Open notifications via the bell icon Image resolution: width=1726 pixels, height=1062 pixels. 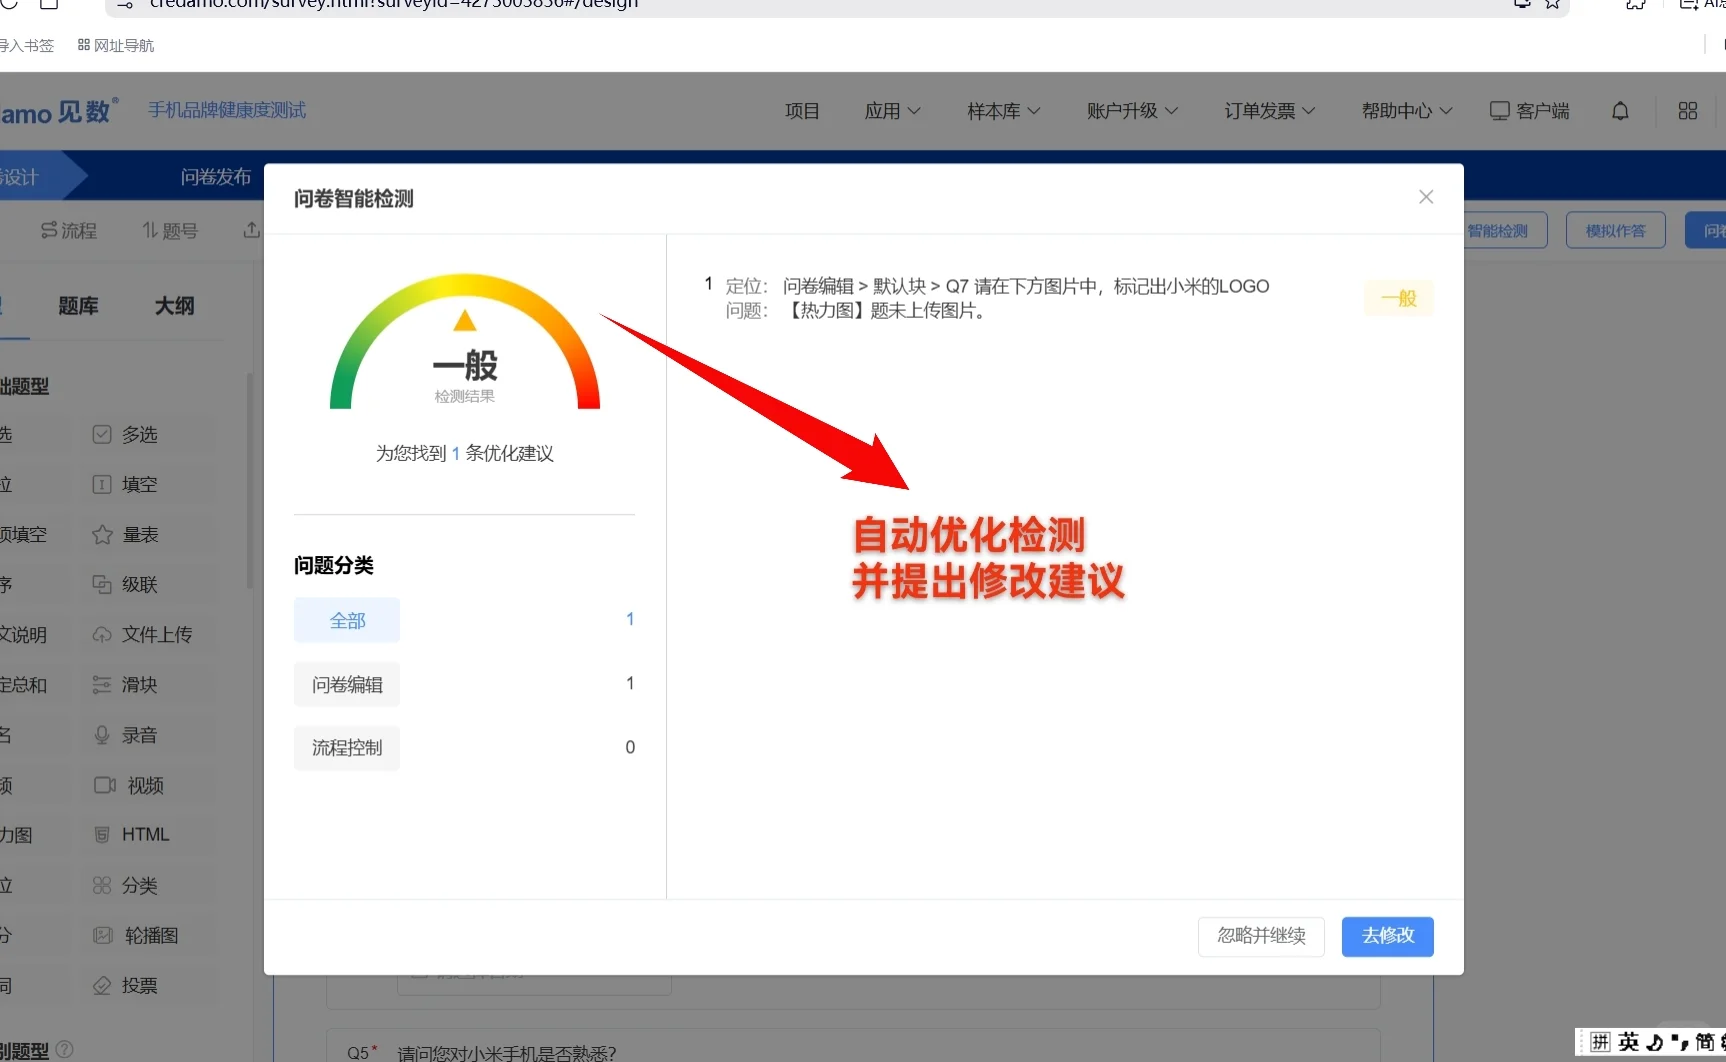tap(1620, 111)
